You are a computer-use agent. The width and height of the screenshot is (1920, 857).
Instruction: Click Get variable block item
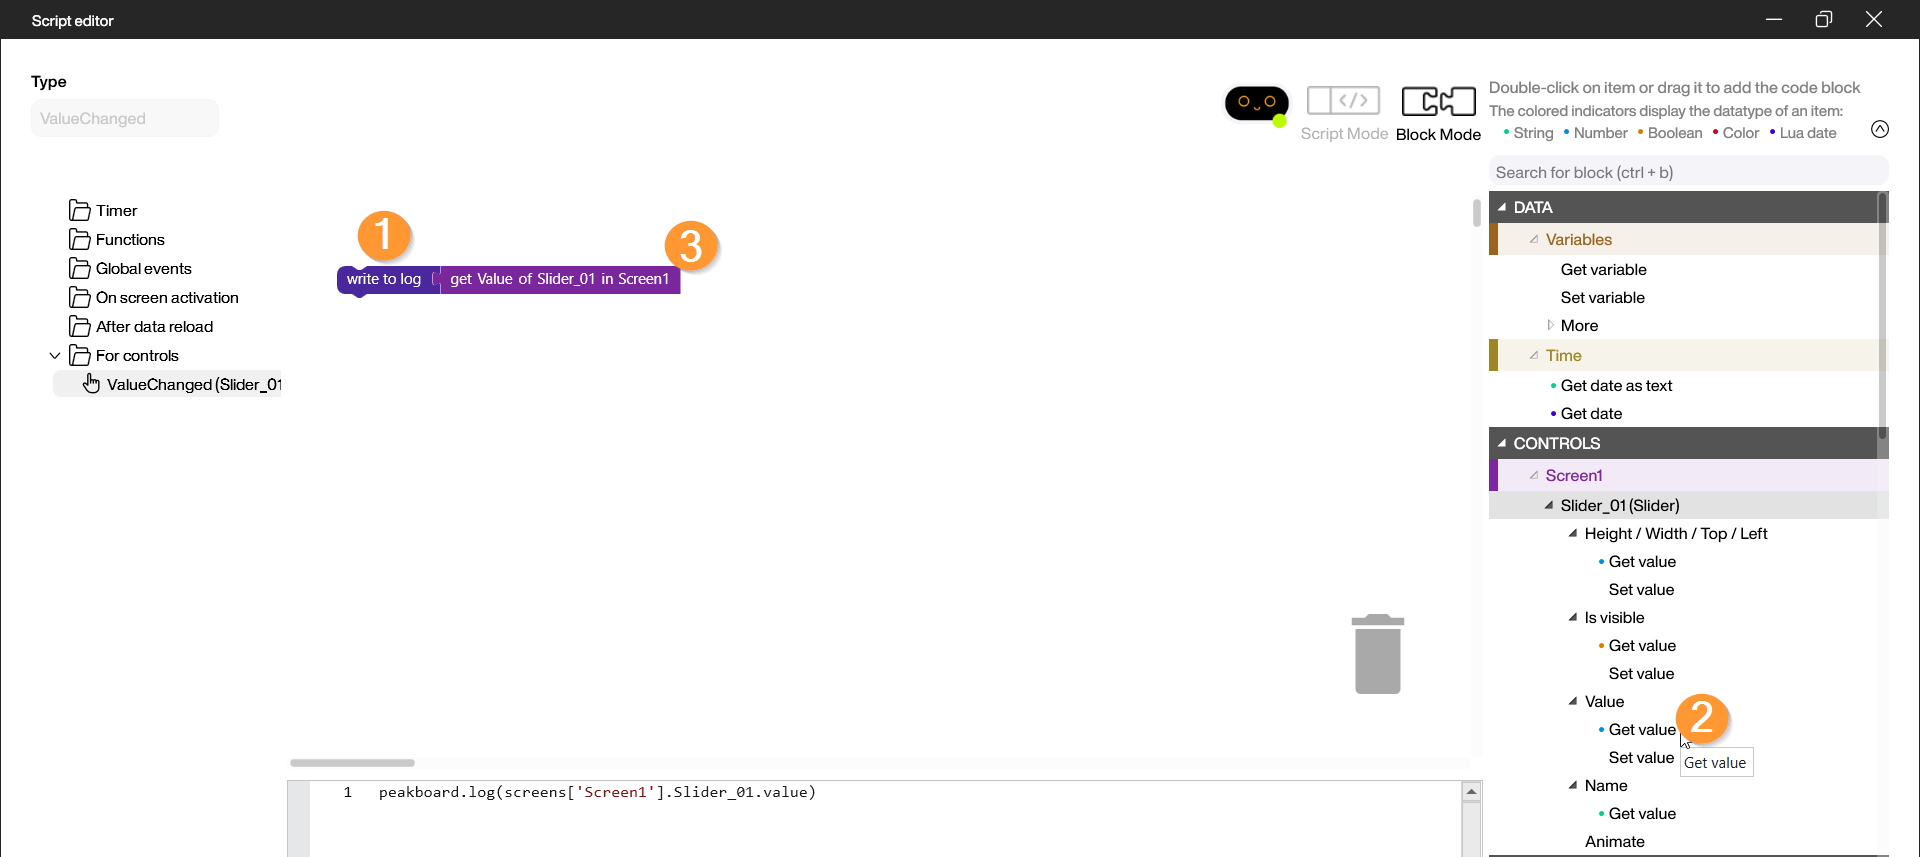(x=1603, y=270)
